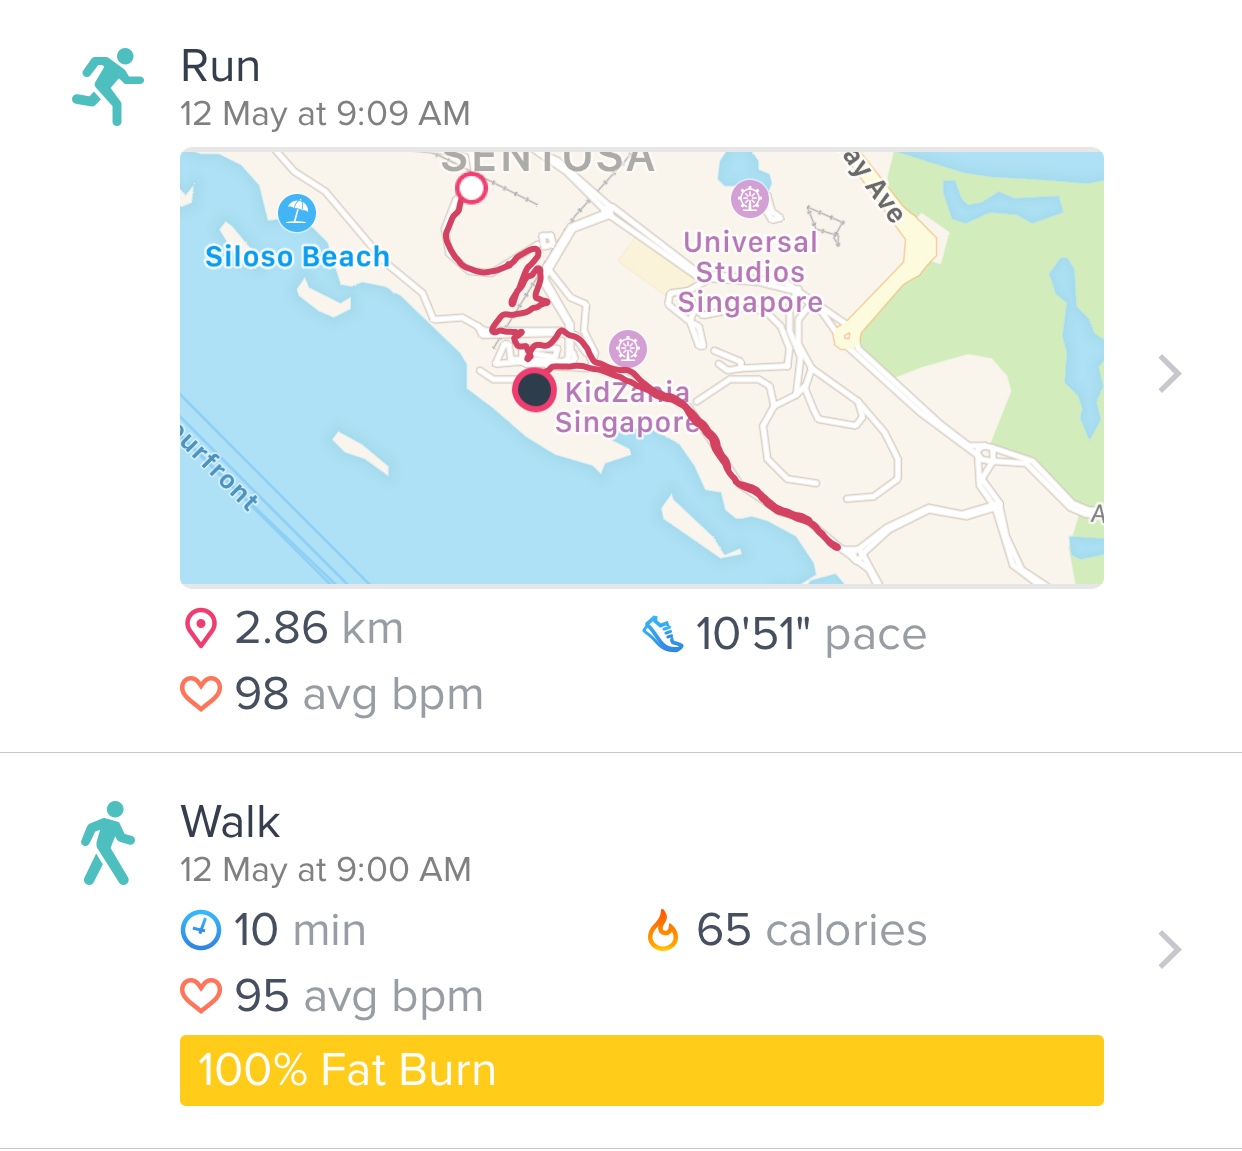The height and width of the screenshot is (1151, 1242).
Task: Tap the walking figure icon
Action: pos(108,843)
